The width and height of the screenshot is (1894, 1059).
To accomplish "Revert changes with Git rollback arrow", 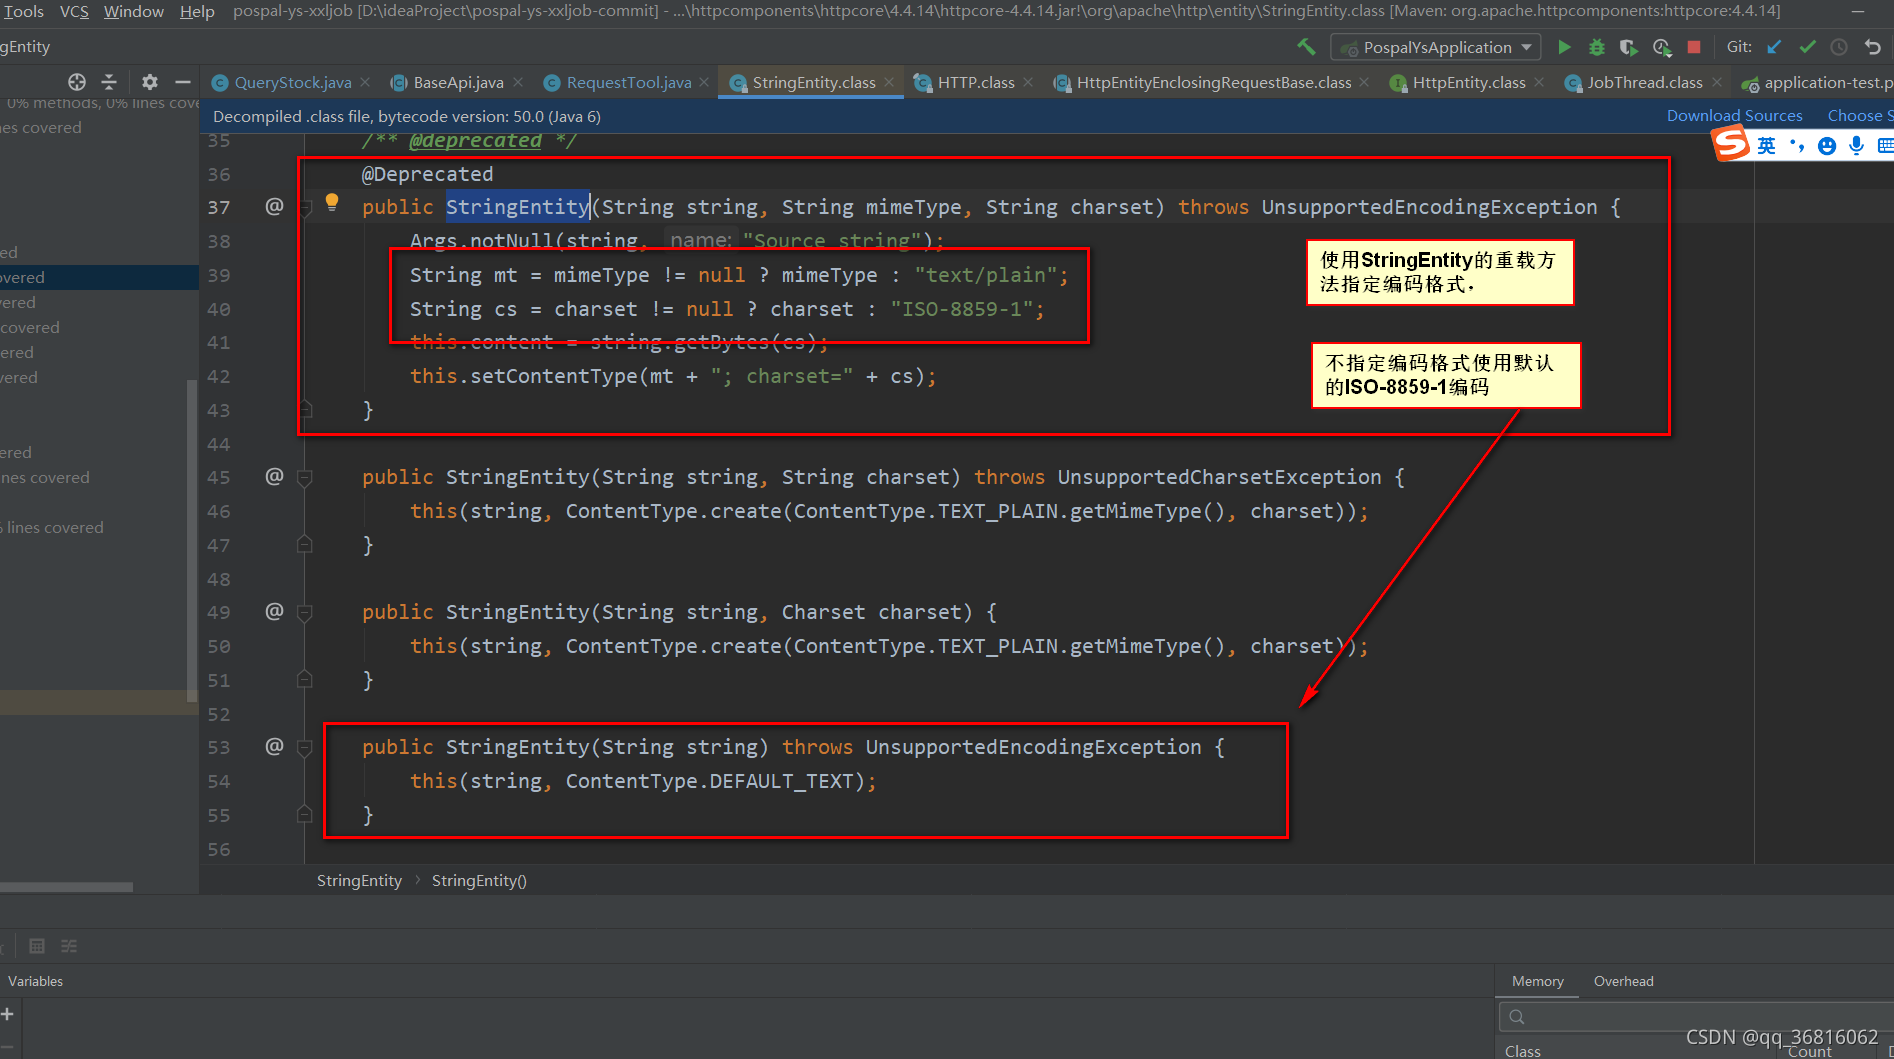I will pos(1873,47).
